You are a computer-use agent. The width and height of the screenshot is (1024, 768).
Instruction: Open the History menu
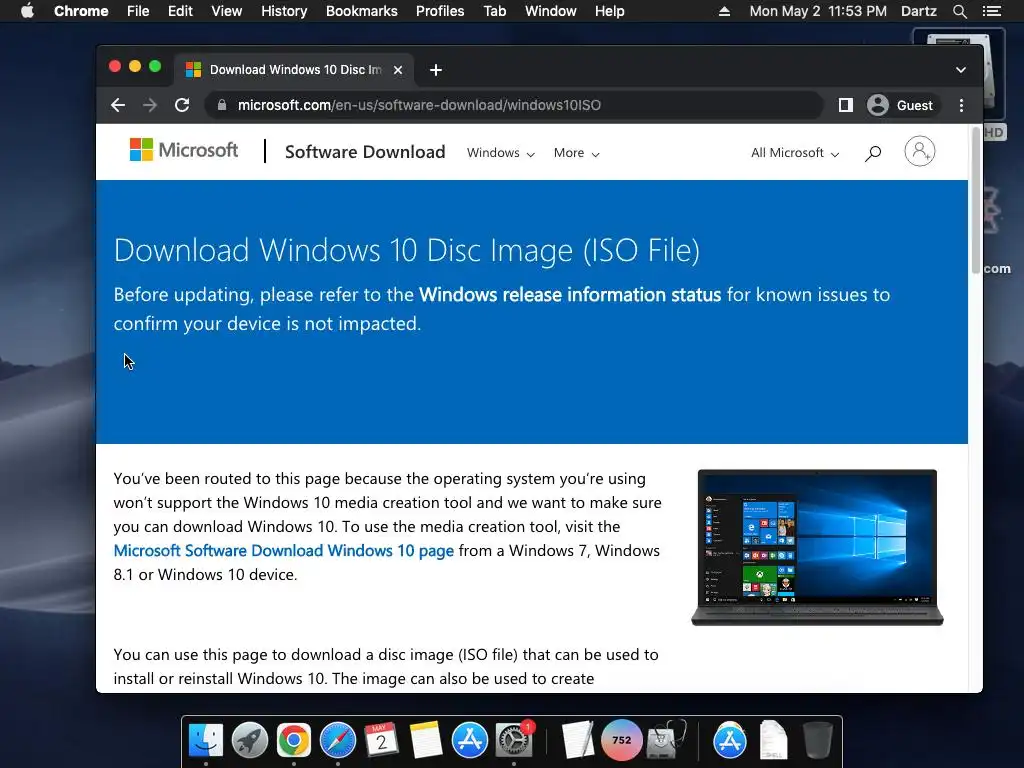tap(284, 11)
